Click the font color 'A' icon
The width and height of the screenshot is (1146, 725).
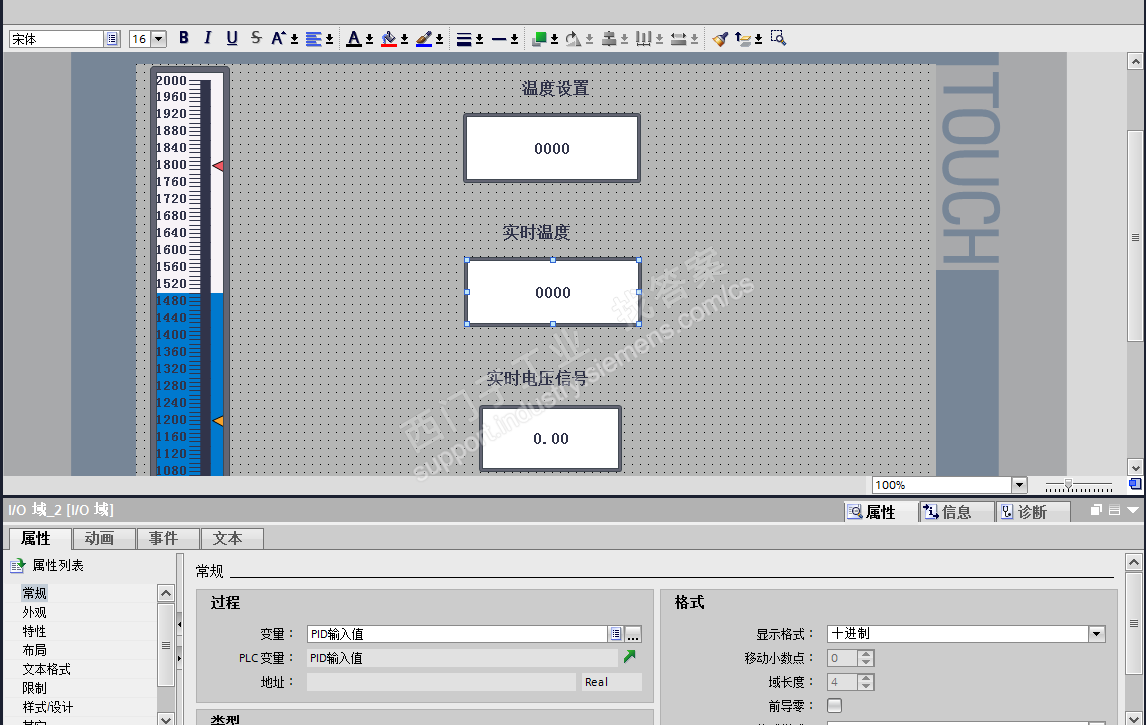tap(354, 39)
